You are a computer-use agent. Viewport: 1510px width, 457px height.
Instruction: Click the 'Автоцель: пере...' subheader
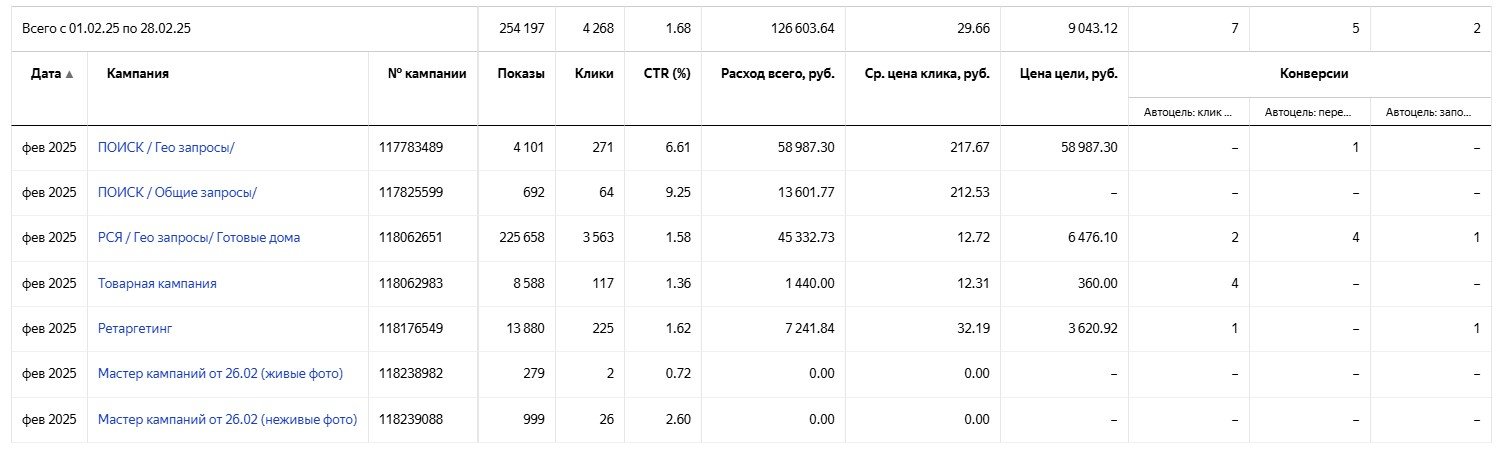pyautogui.click(x=1308, y=112)
